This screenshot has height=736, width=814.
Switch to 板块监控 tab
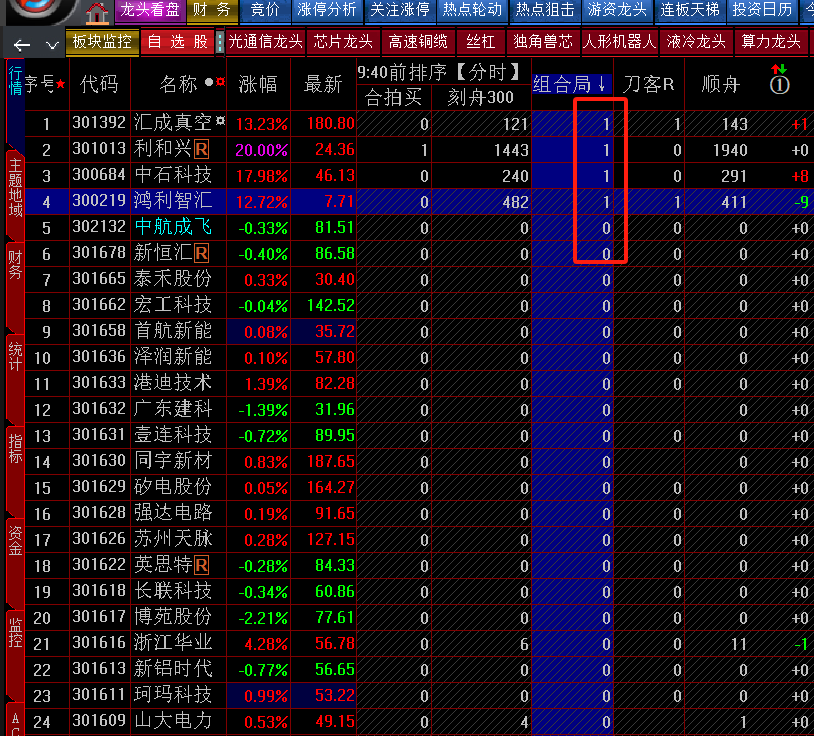tap(102, 42)
